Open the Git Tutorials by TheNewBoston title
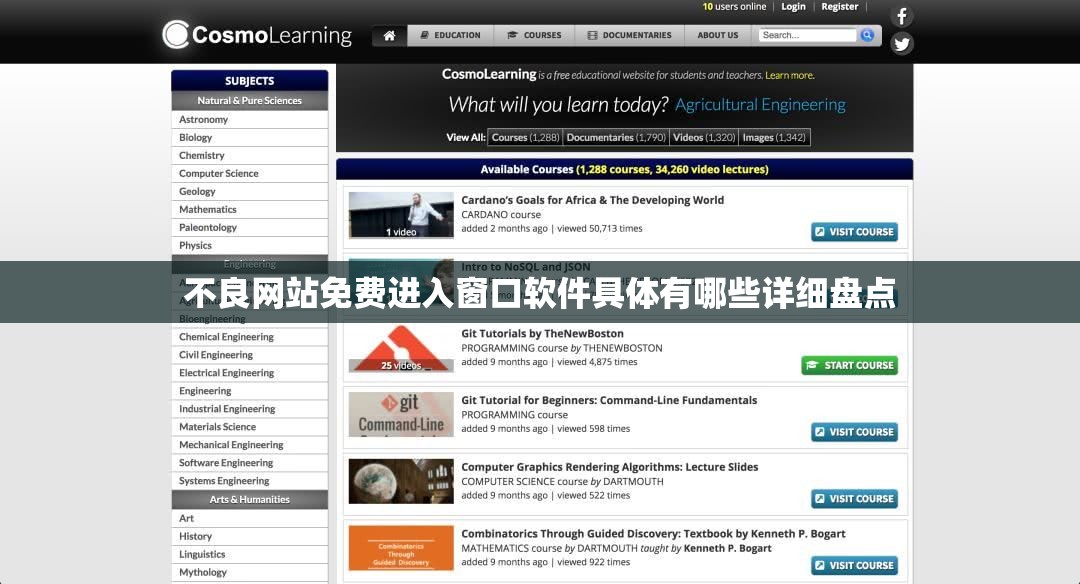The image size is (1080, 584). 543,334
